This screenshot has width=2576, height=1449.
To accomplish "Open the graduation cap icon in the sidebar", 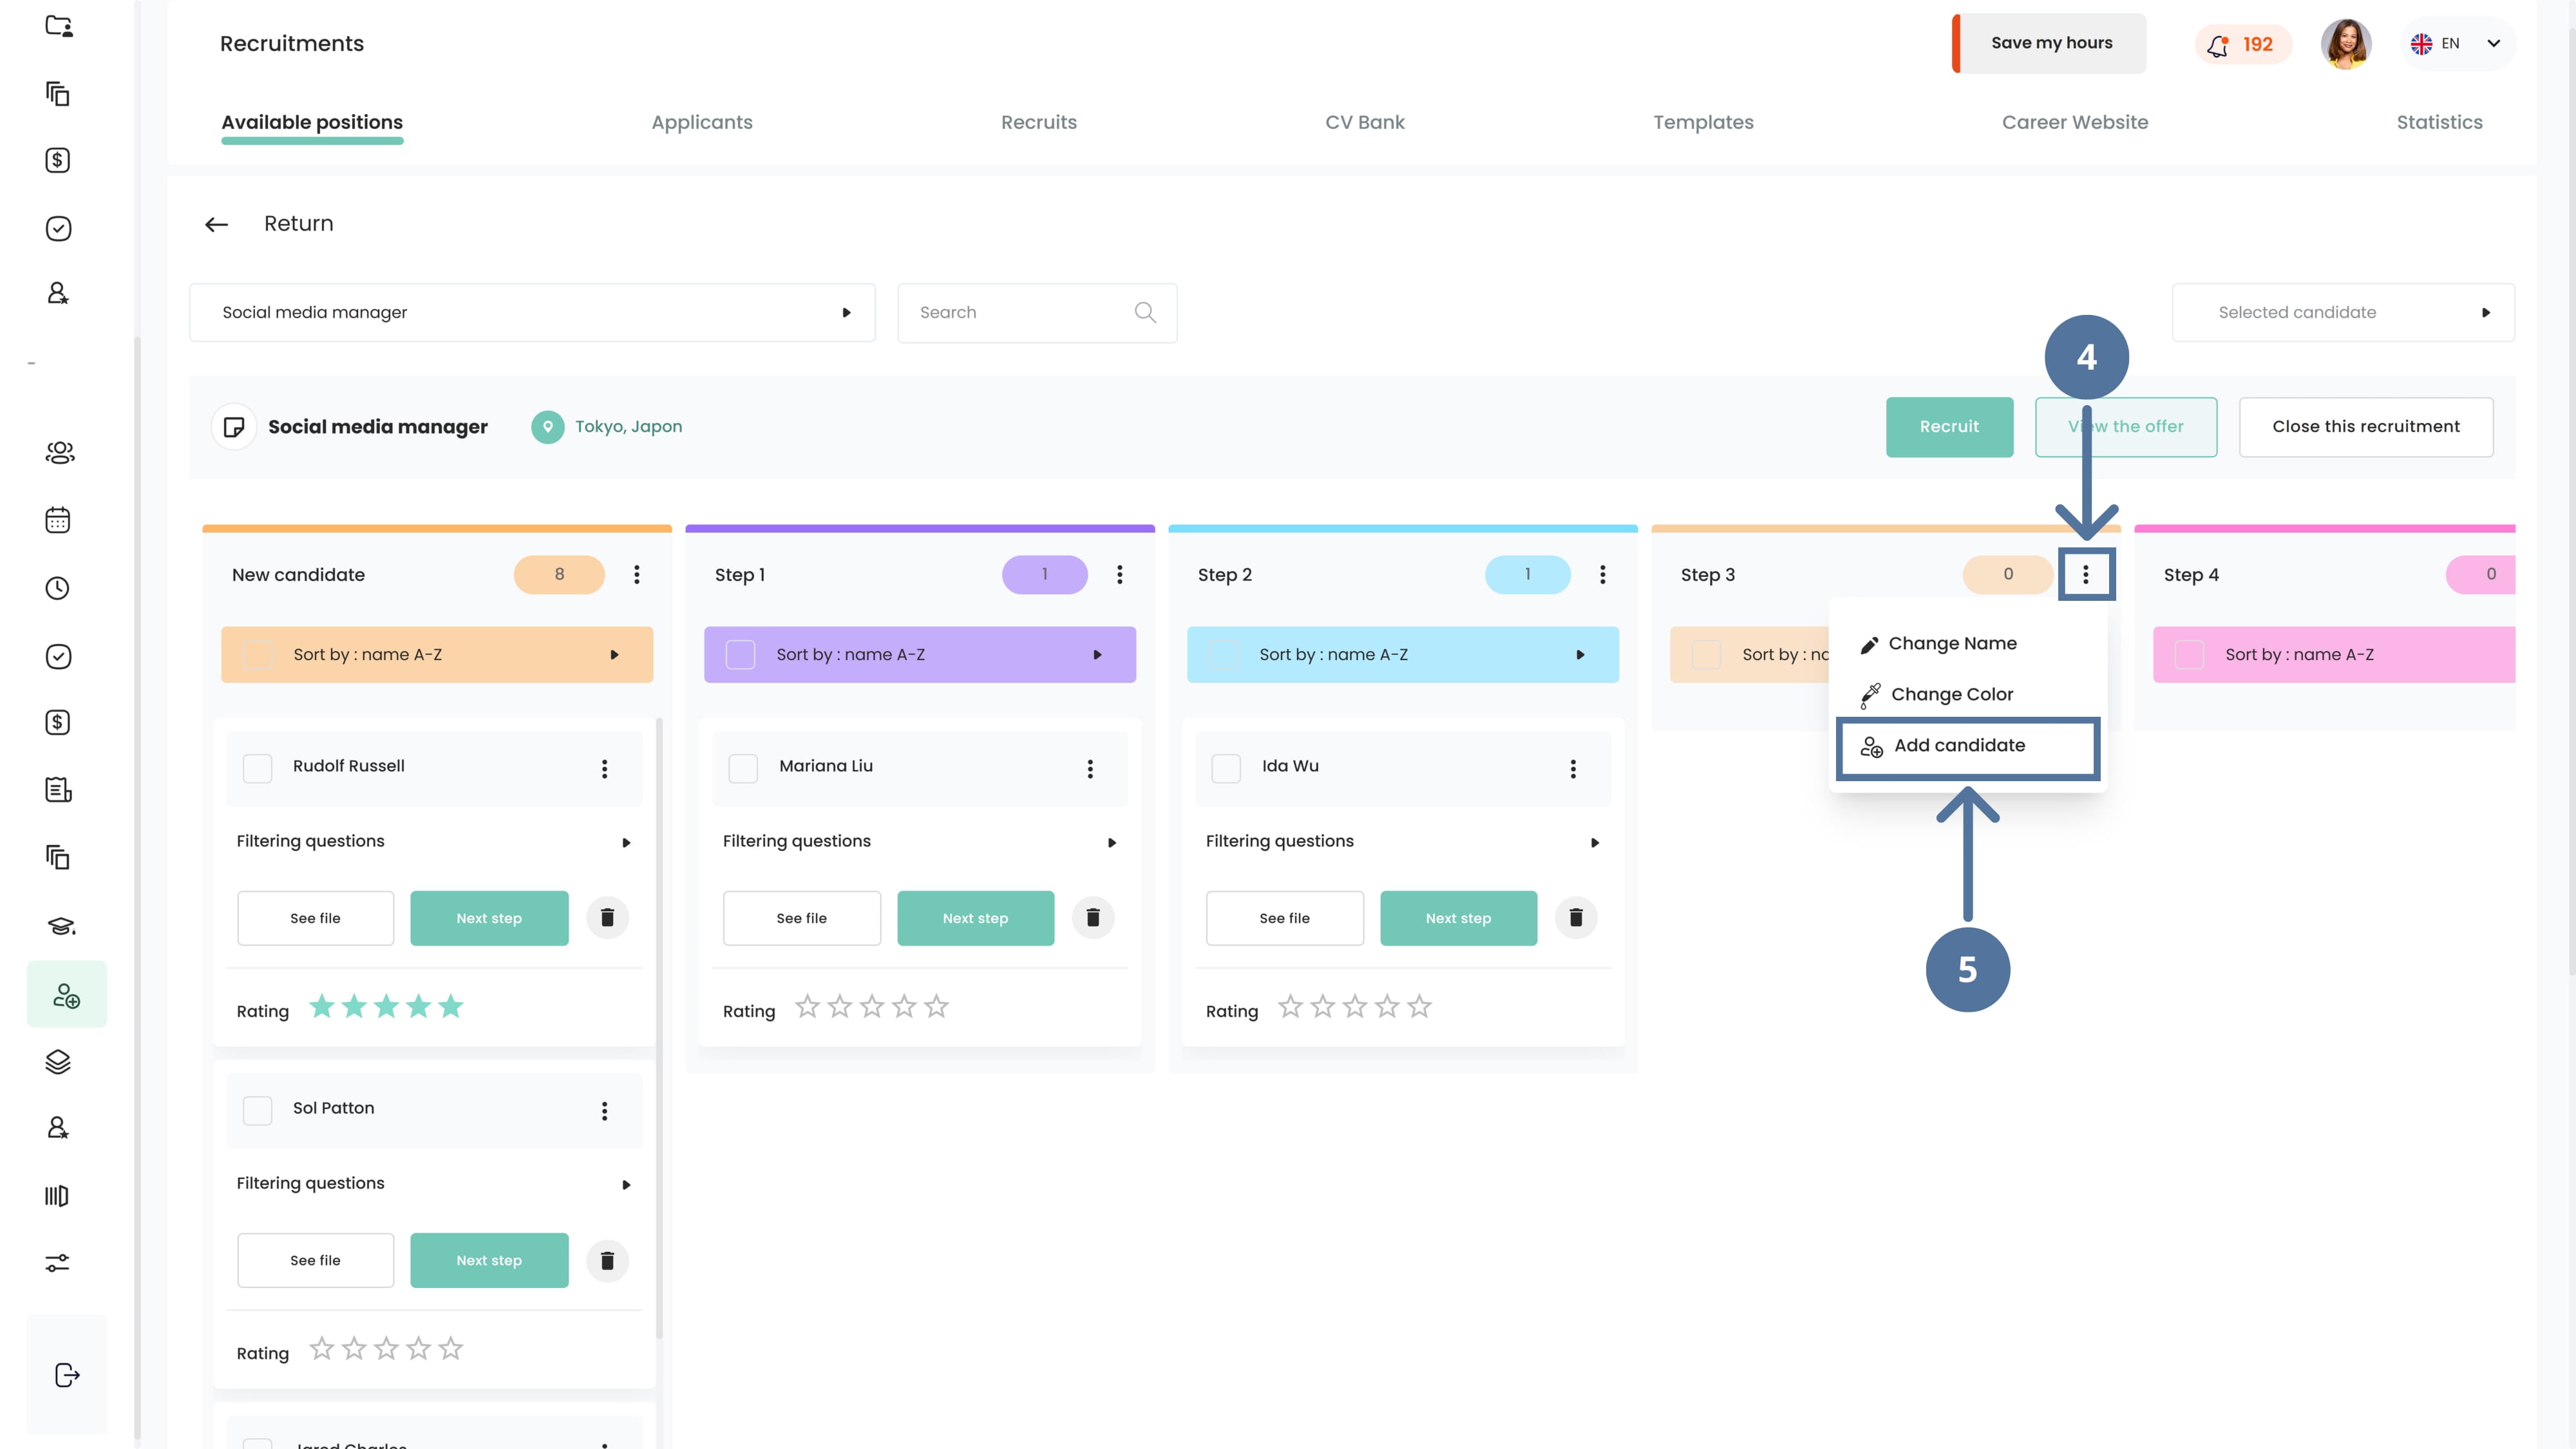I will click(x=60, y=926).
